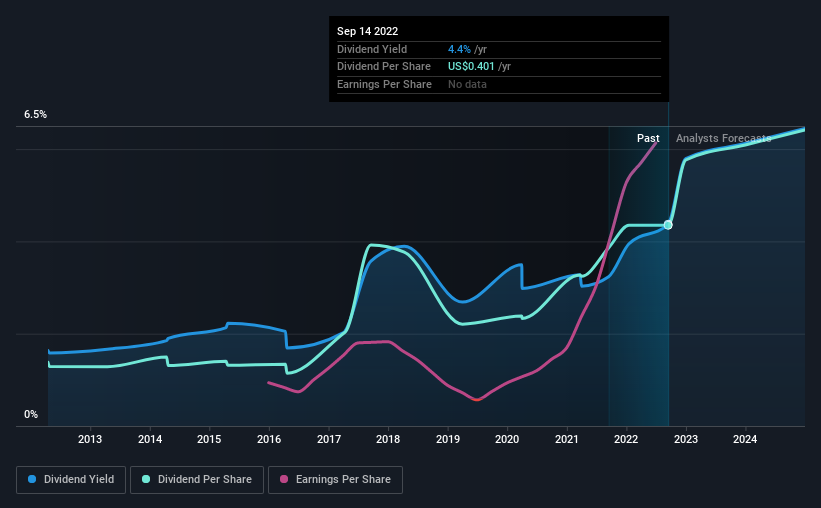Click the Past section label

[x=648, y=139]
